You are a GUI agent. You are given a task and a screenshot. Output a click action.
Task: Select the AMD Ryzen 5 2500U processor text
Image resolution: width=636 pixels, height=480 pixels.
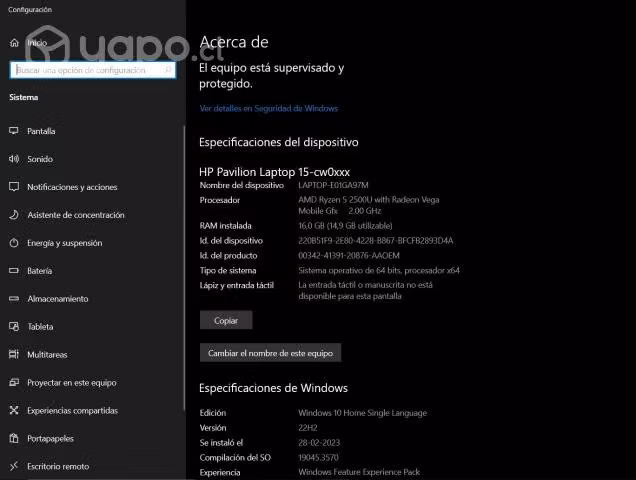[369, 205]
